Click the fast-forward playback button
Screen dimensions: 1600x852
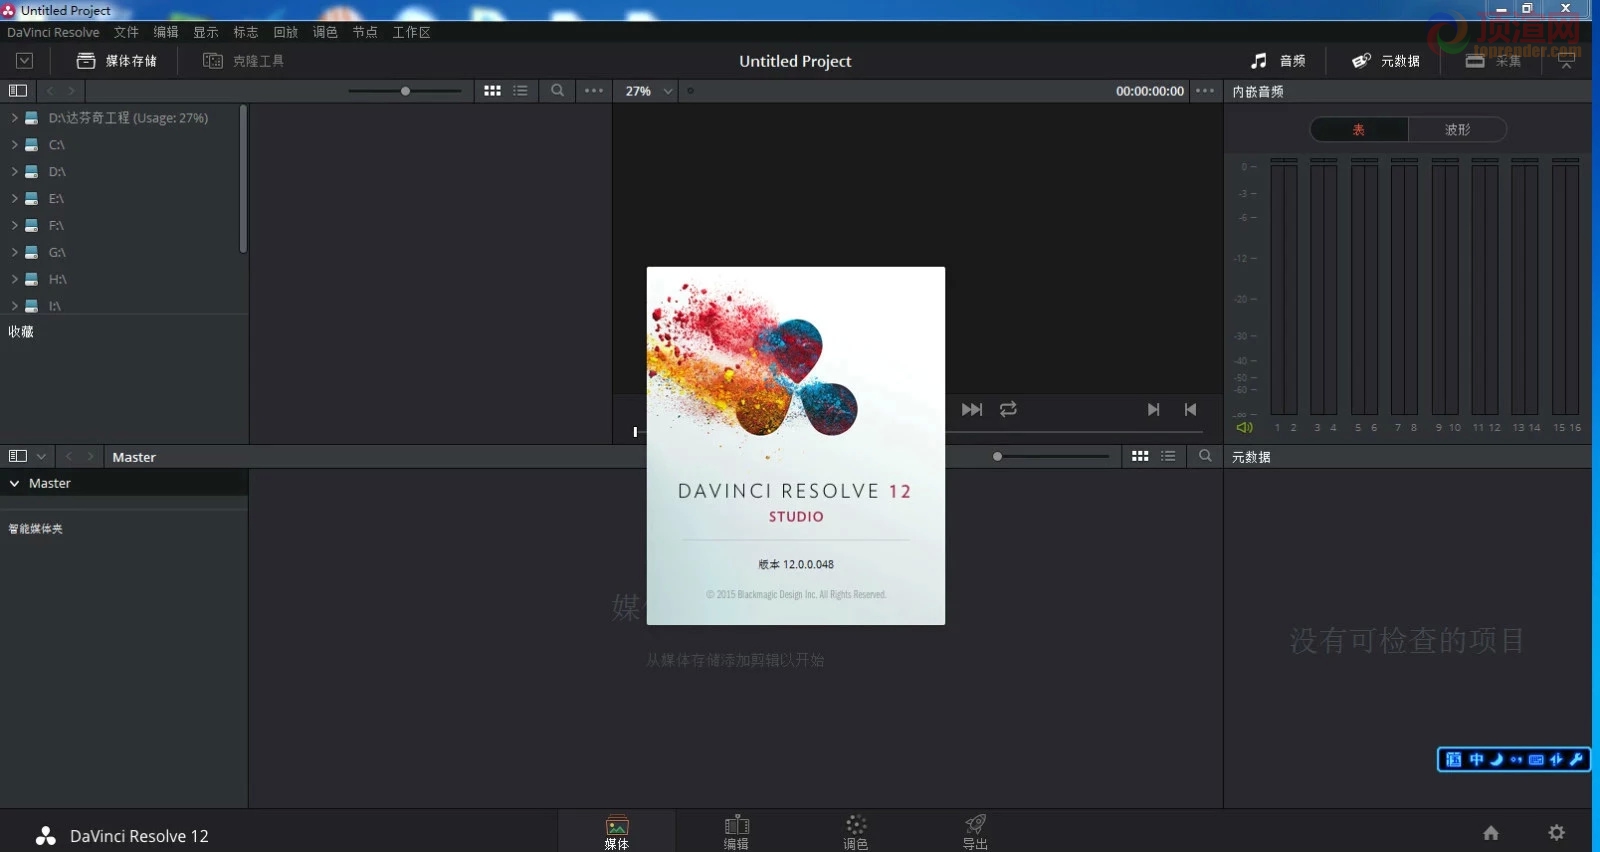pos(972,409)
